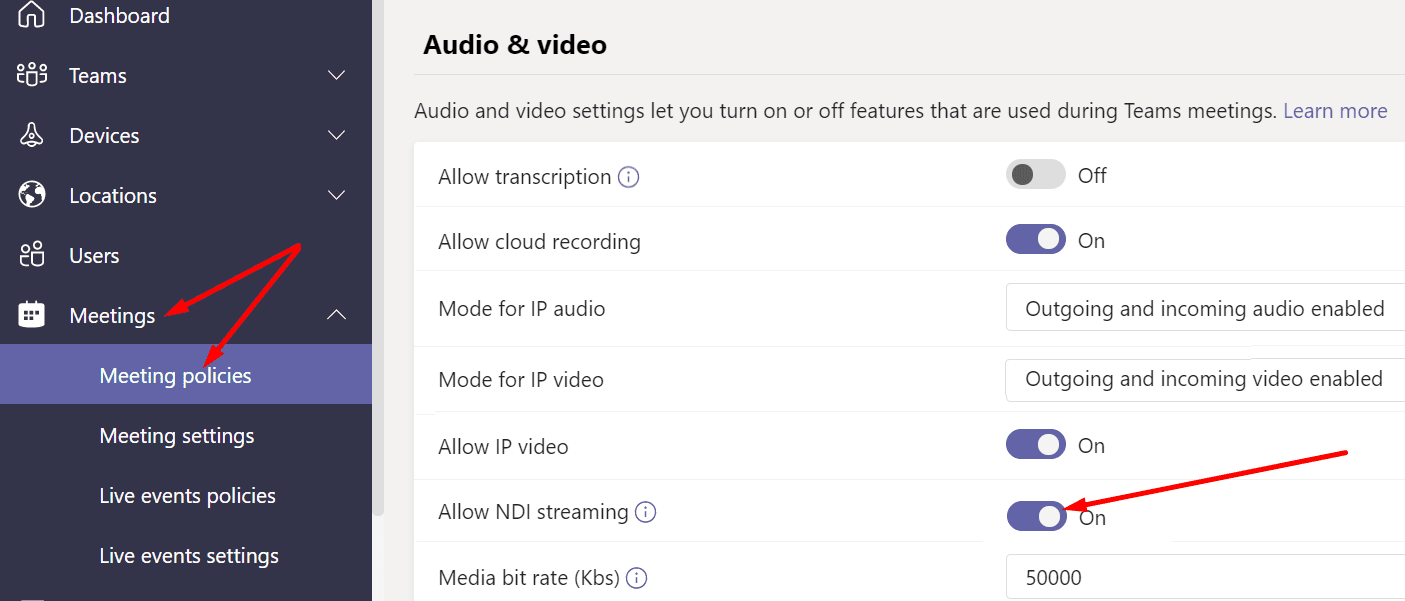This screenshot has height=601, width=1405.
Task: Click the Teams group icon in sidebar
Action: 32,75
